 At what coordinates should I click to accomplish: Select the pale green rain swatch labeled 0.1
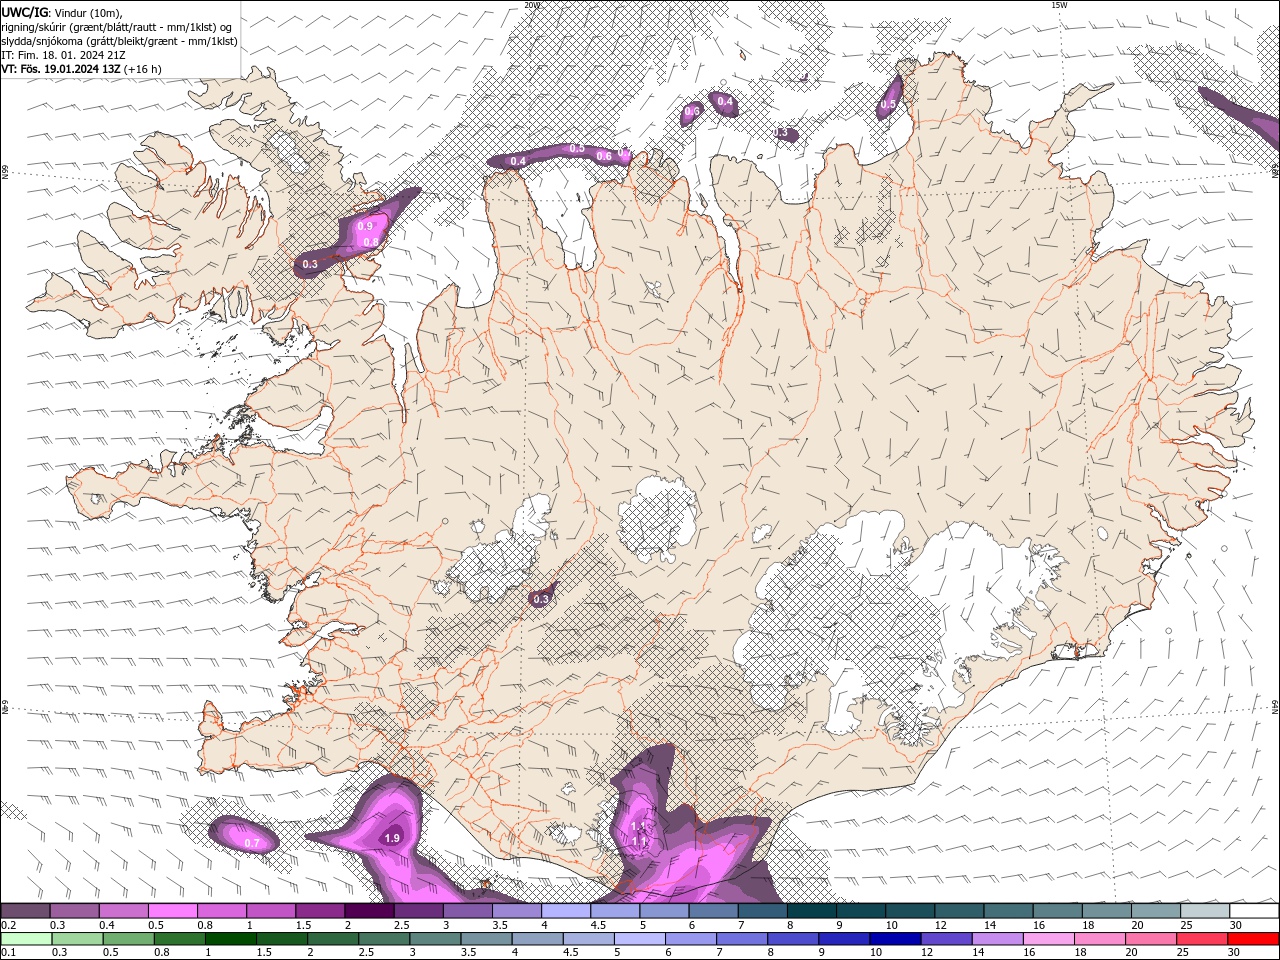point(26,939)
